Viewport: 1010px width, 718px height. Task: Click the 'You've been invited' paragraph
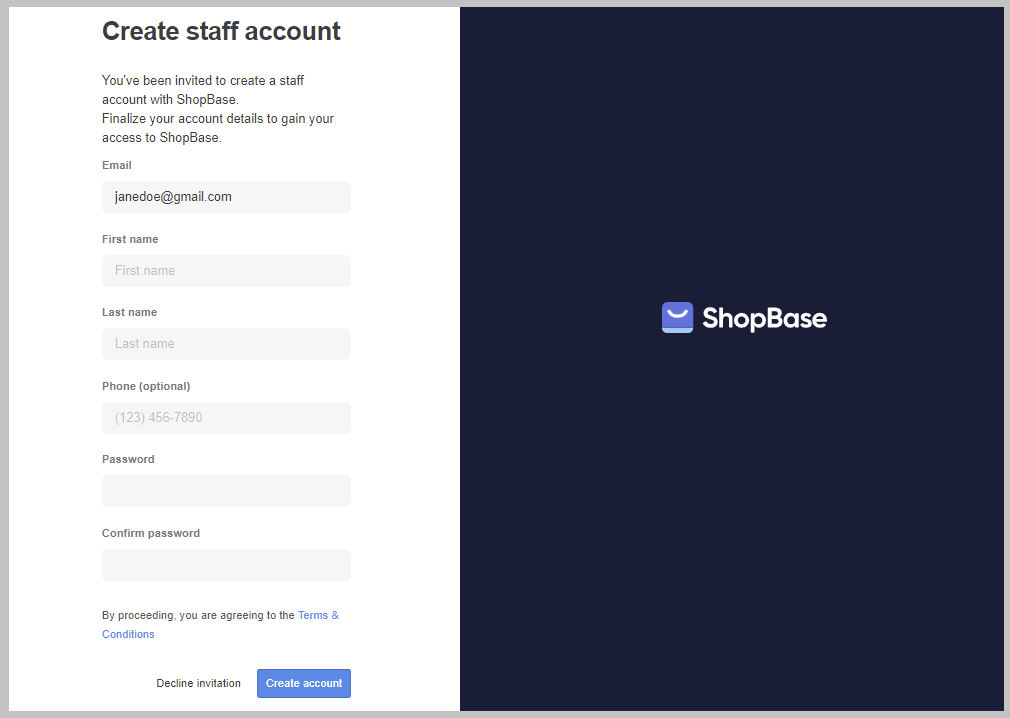coord(218,109)
